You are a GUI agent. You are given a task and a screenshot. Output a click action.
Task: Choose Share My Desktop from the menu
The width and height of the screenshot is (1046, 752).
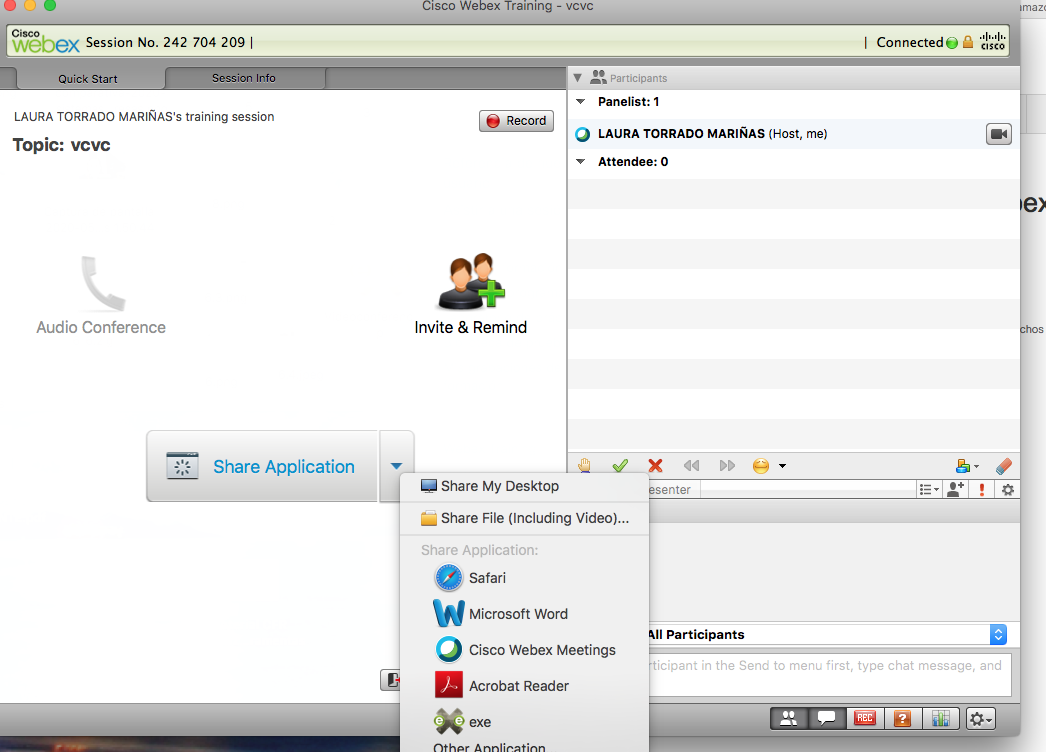click(x=499, y=486)
